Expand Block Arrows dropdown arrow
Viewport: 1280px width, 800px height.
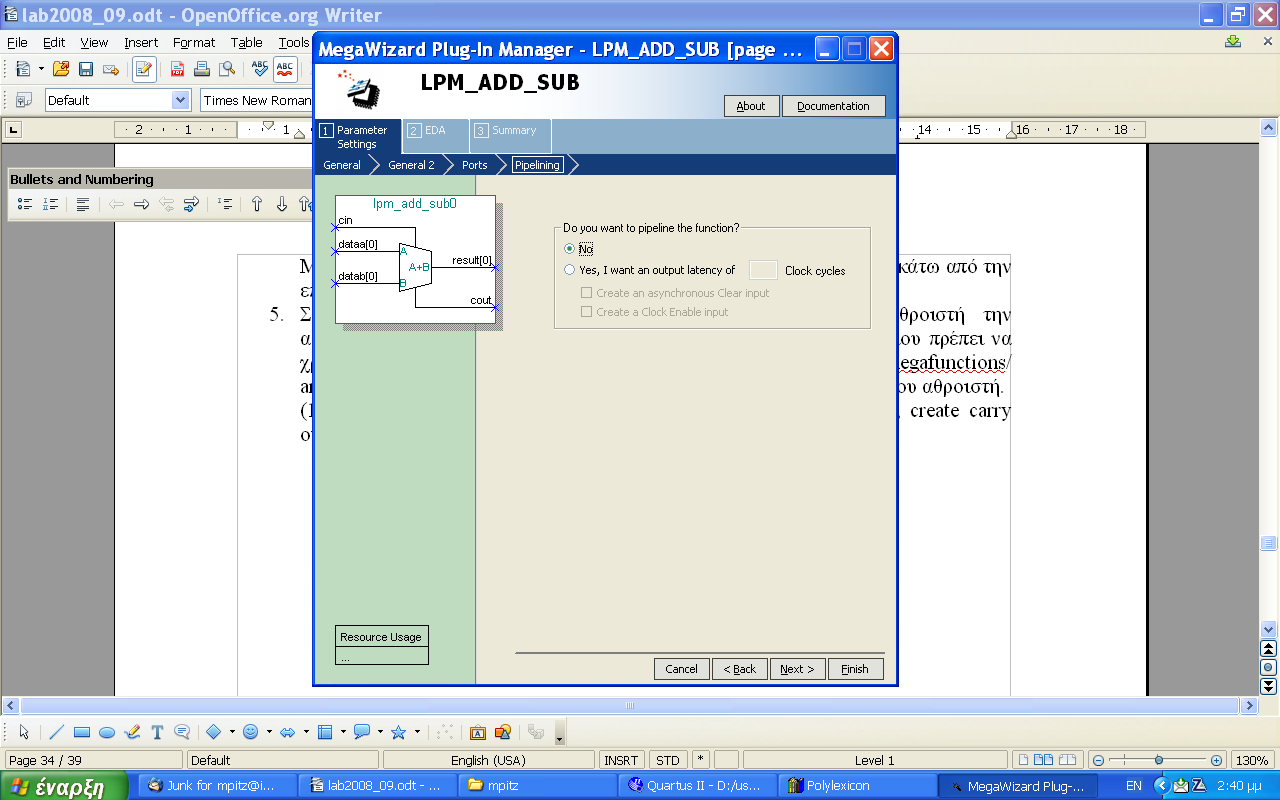point(305,732)
